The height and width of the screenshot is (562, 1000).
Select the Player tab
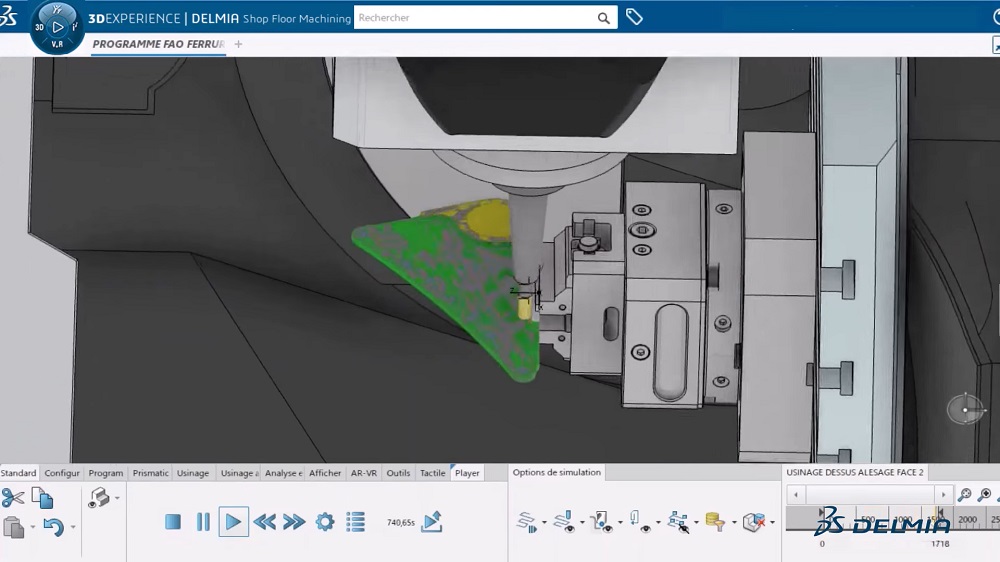tap(467, 473)
